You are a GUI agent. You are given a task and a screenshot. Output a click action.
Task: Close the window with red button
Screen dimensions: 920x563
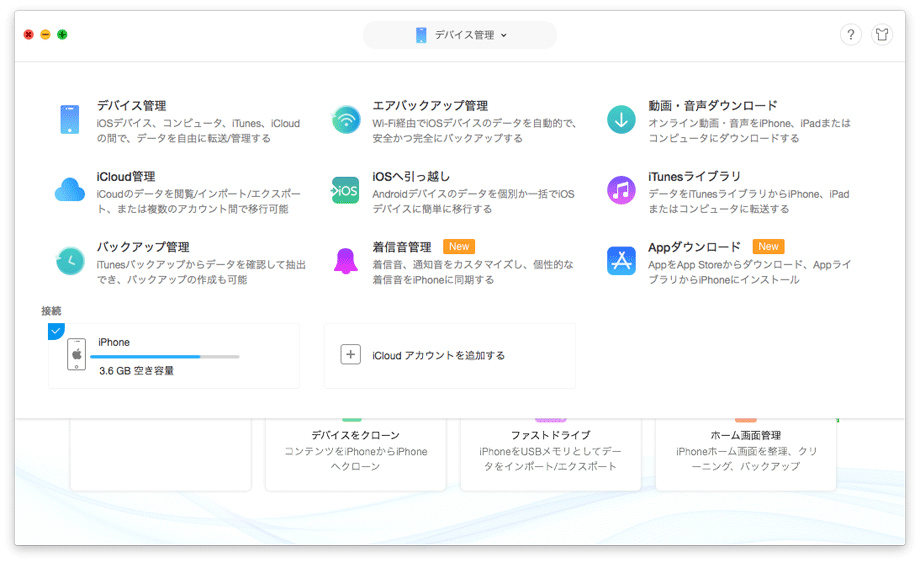pos(28,35)
